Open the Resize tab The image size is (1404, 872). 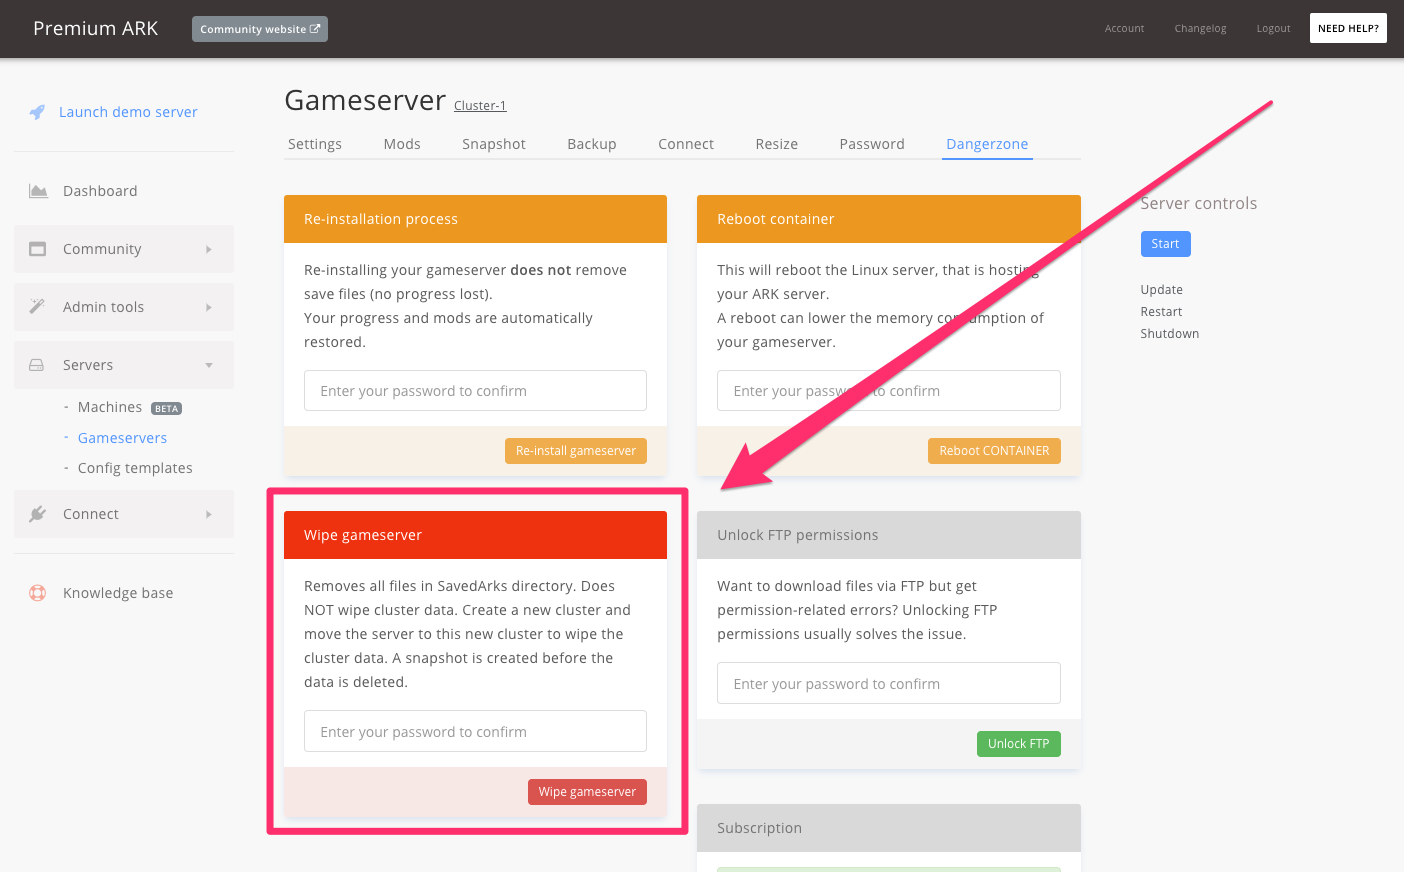coord(777,144)
